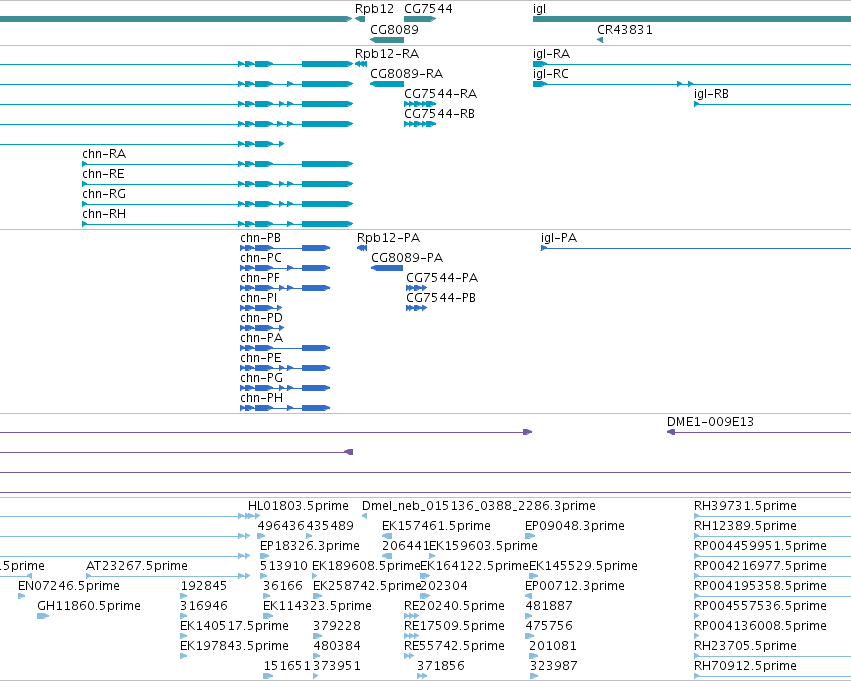Click the EK197843.5prime EST label

point(234,646)
